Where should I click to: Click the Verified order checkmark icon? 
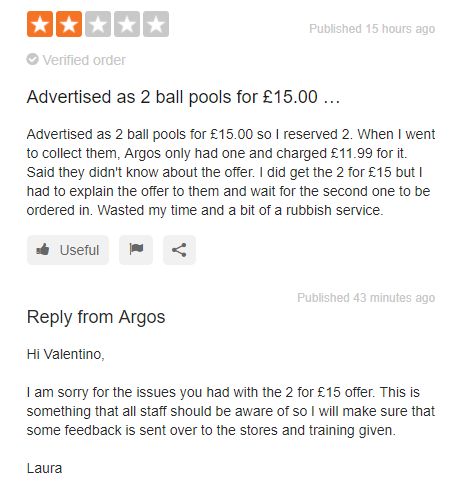32,59
